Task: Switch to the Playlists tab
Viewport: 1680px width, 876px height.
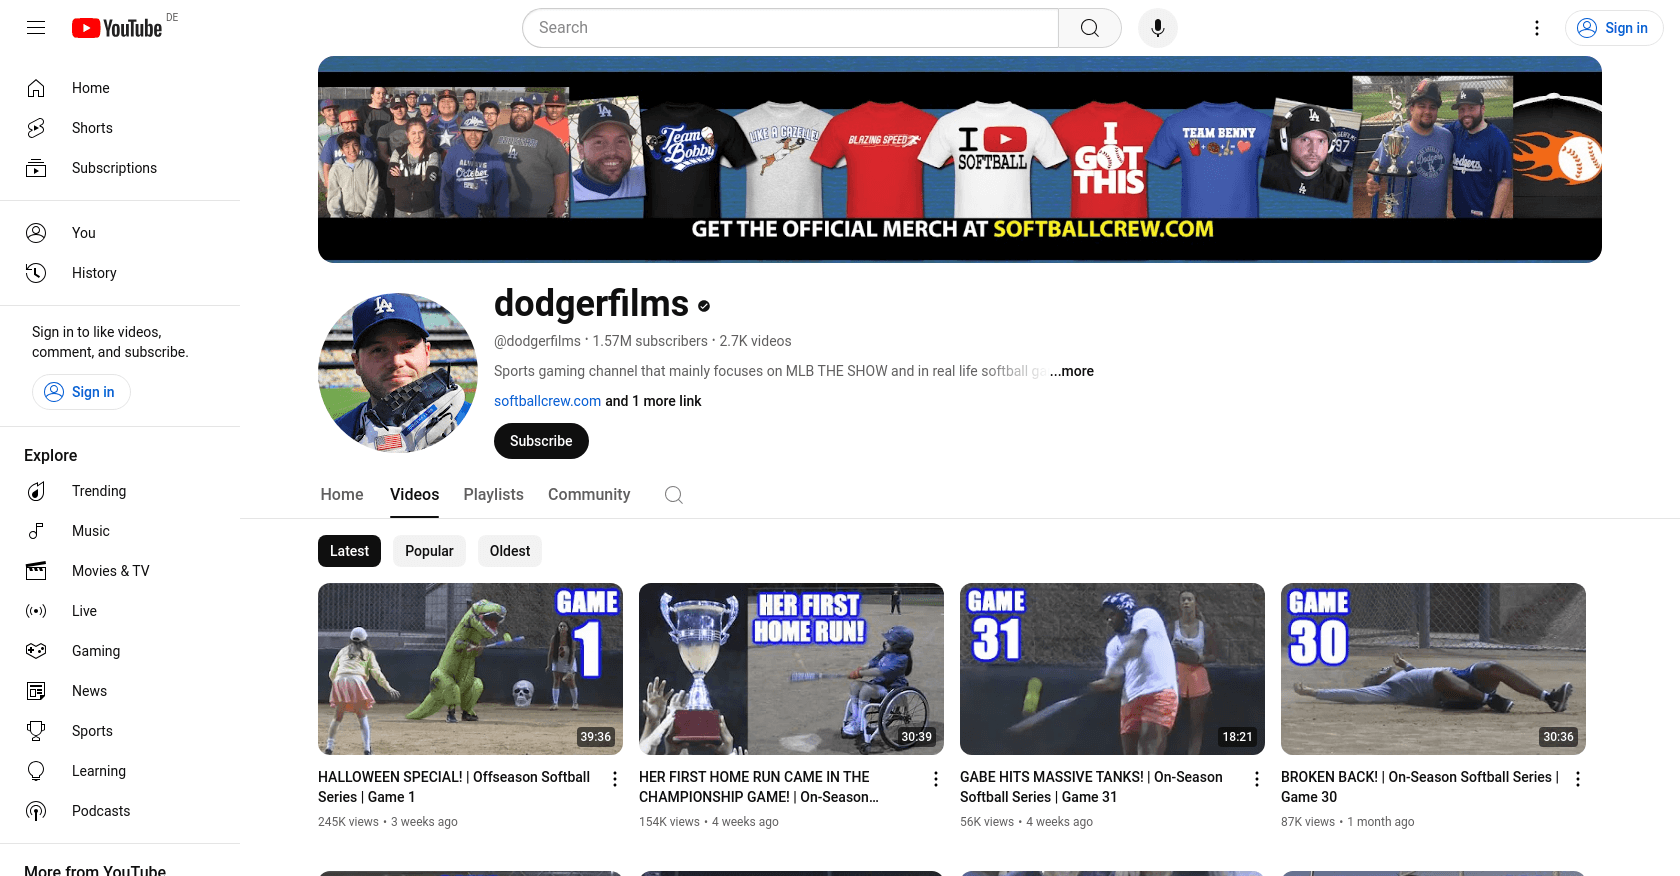Action: [493, 495]
